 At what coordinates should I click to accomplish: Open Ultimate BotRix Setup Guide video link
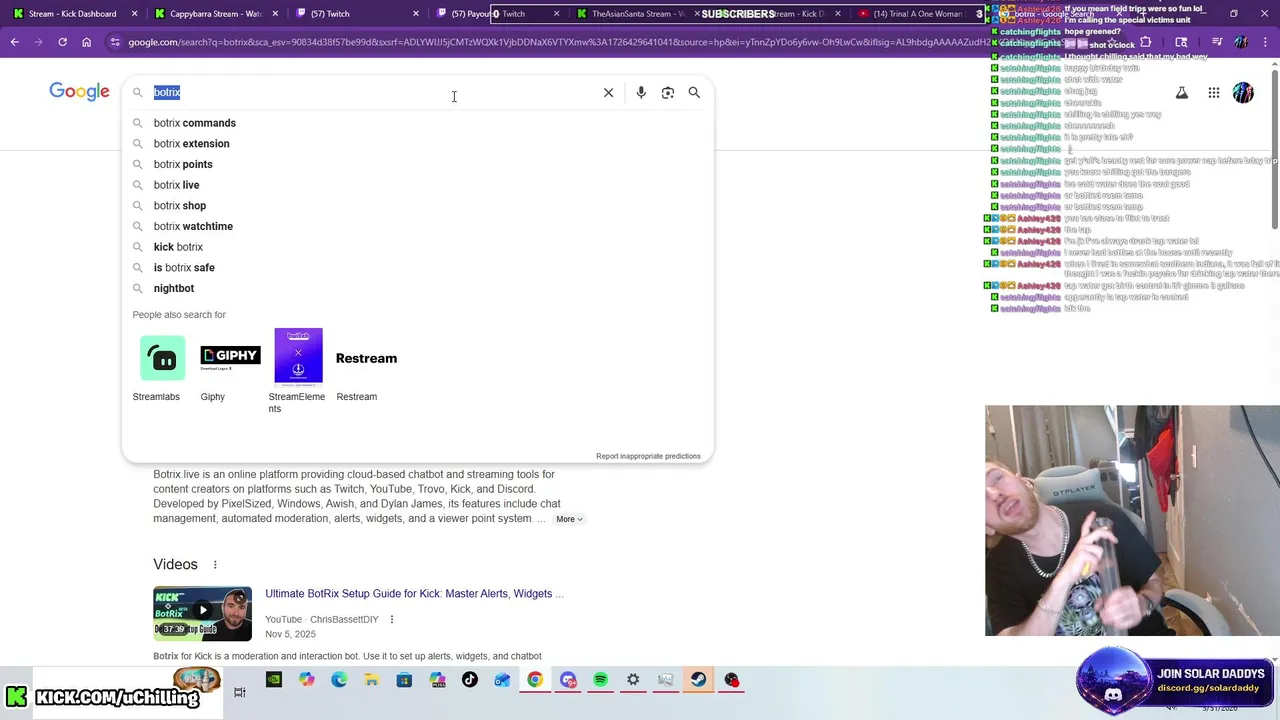pos(414,594)
